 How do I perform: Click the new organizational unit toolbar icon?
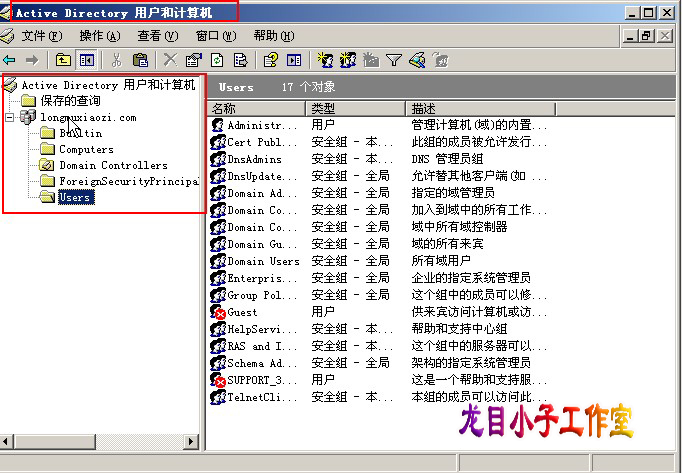(x=371, y=60)
